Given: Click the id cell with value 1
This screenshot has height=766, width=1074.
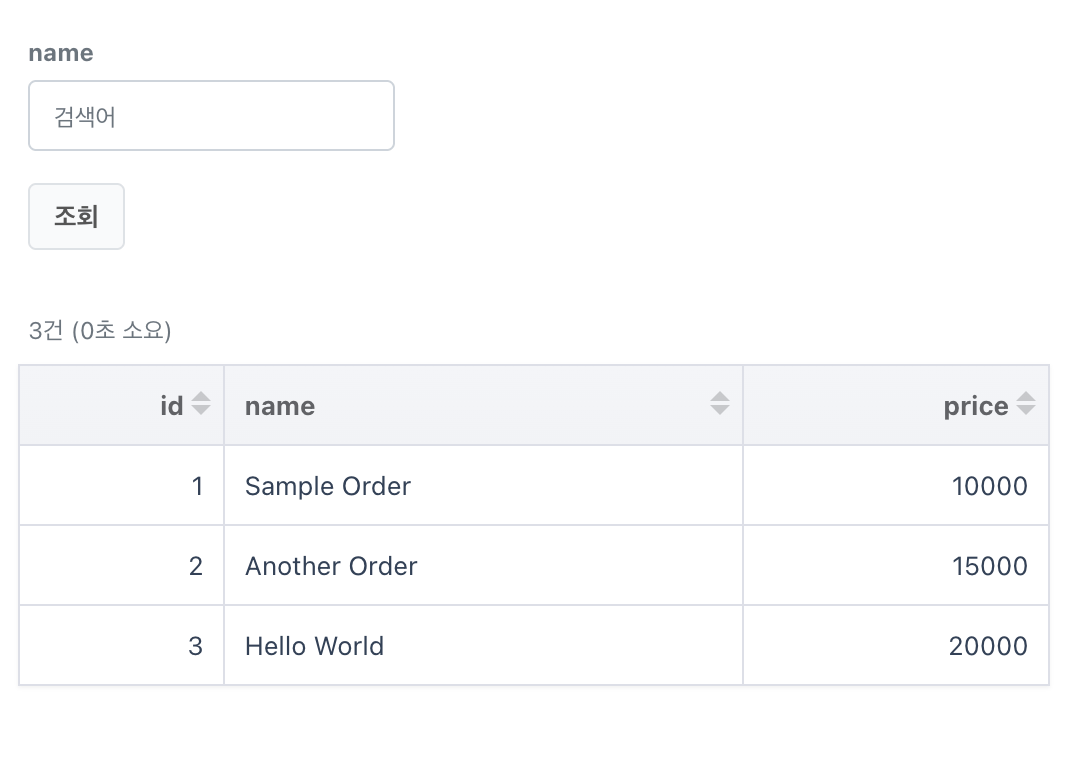Looking at the screenshot, I should click(197, 486).
